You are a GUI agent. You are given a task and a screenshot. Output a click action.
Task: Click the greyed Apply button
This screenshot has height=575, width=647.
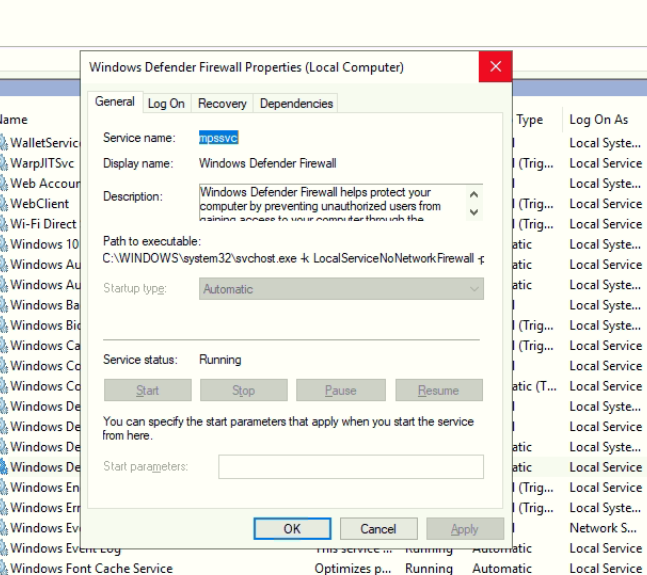point(465,529)
